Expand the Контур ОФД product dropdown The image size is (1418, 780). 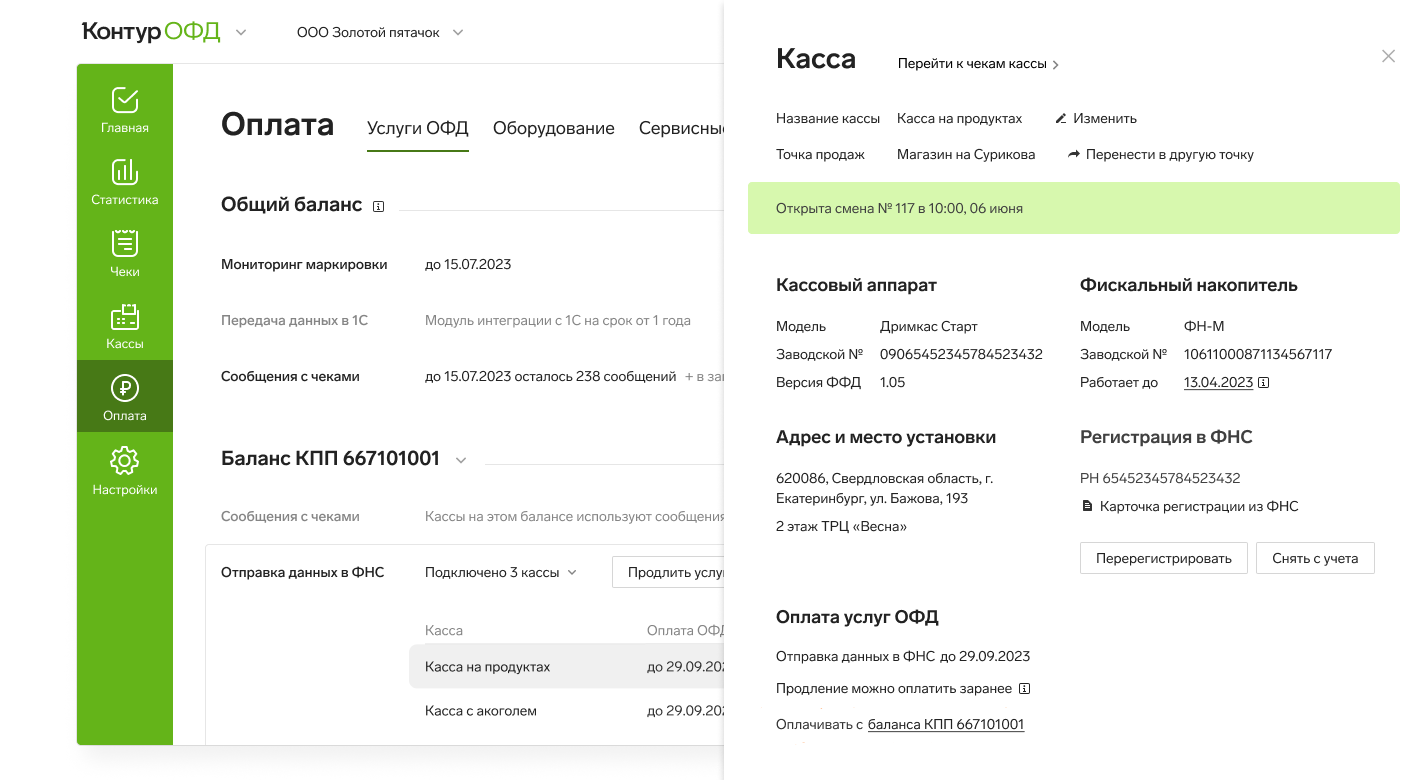(241, 32)
